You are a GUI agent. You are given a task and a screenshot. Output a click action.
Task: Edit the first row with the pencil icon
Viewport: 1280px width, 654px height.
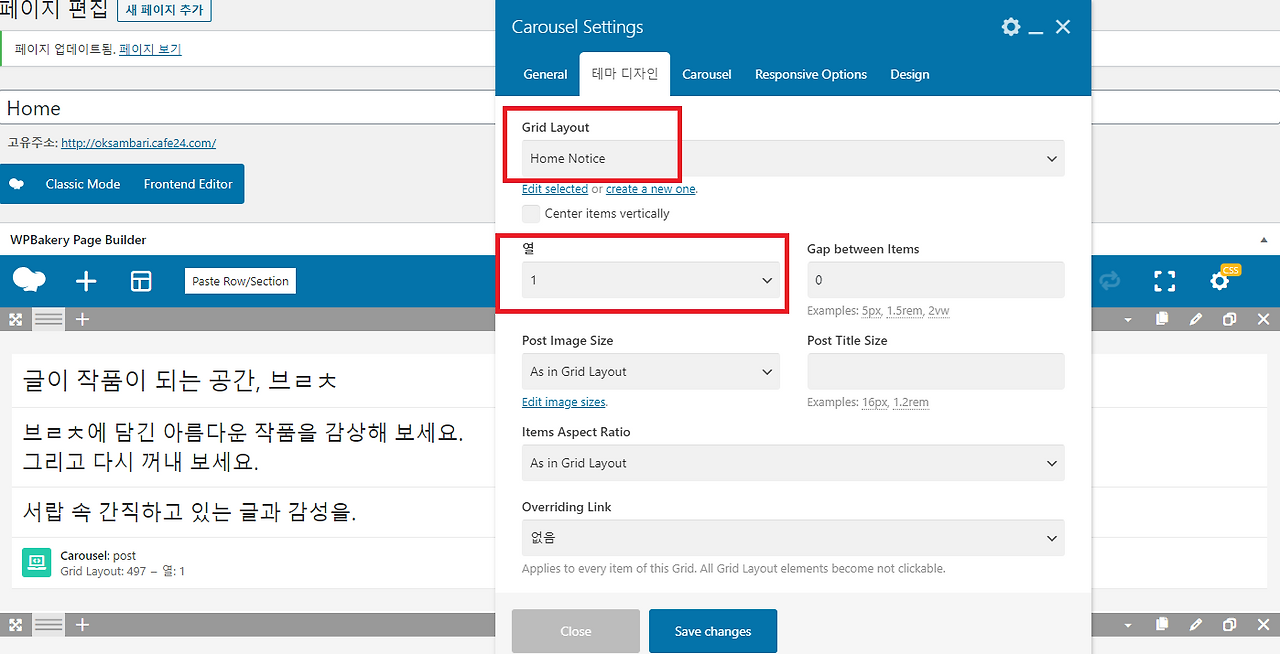tap(1195, 319)
